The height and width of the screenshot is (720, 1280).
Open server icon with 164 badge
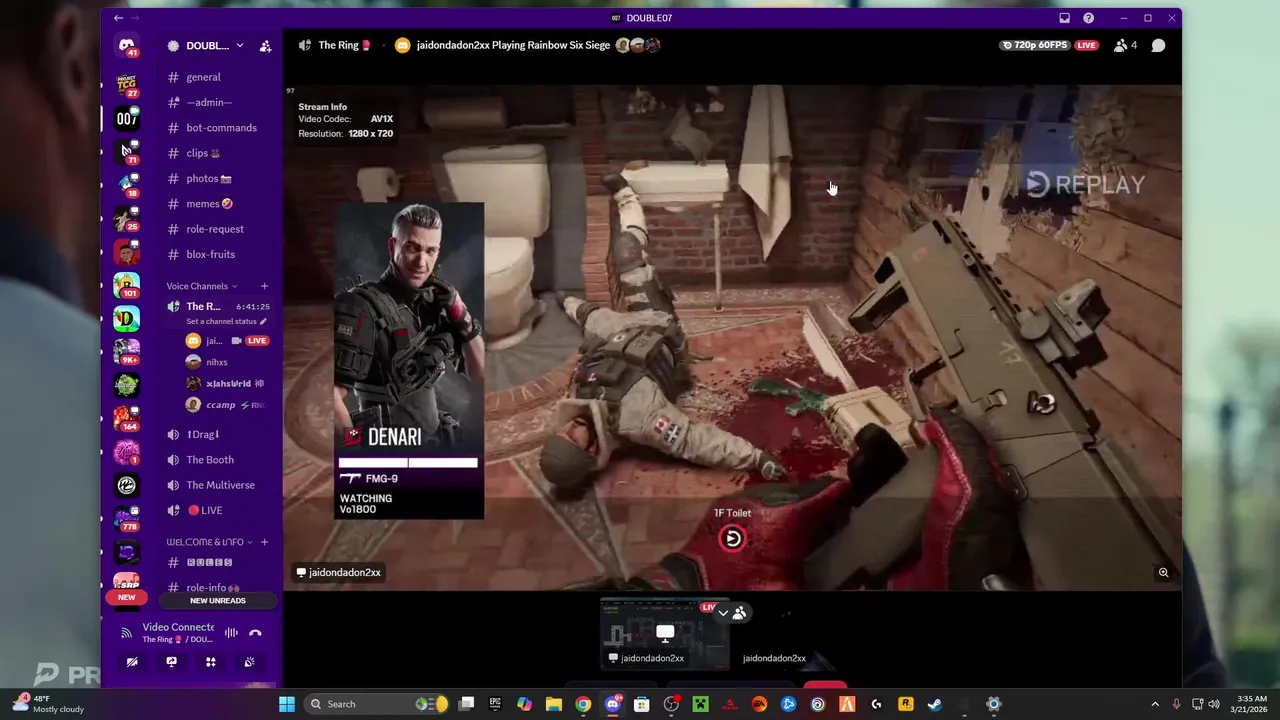point(126,418)
